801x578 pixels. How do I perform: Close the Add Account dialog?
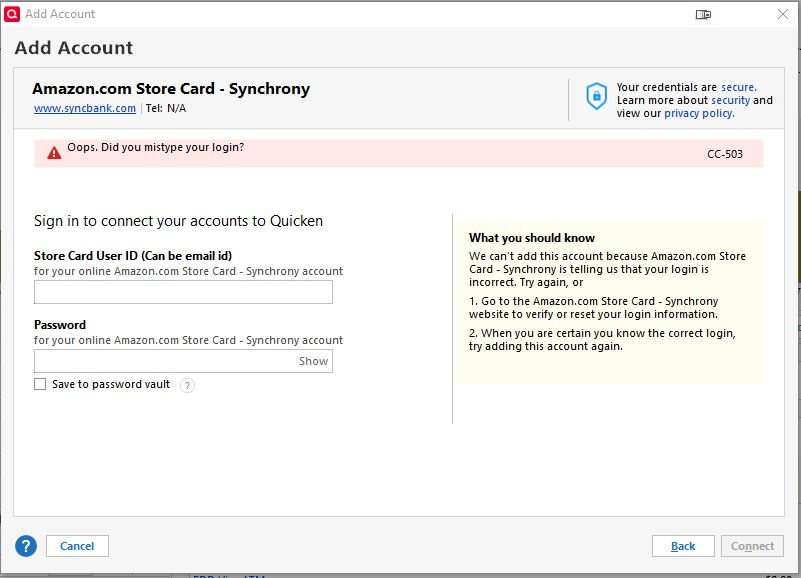pos(782,14)
